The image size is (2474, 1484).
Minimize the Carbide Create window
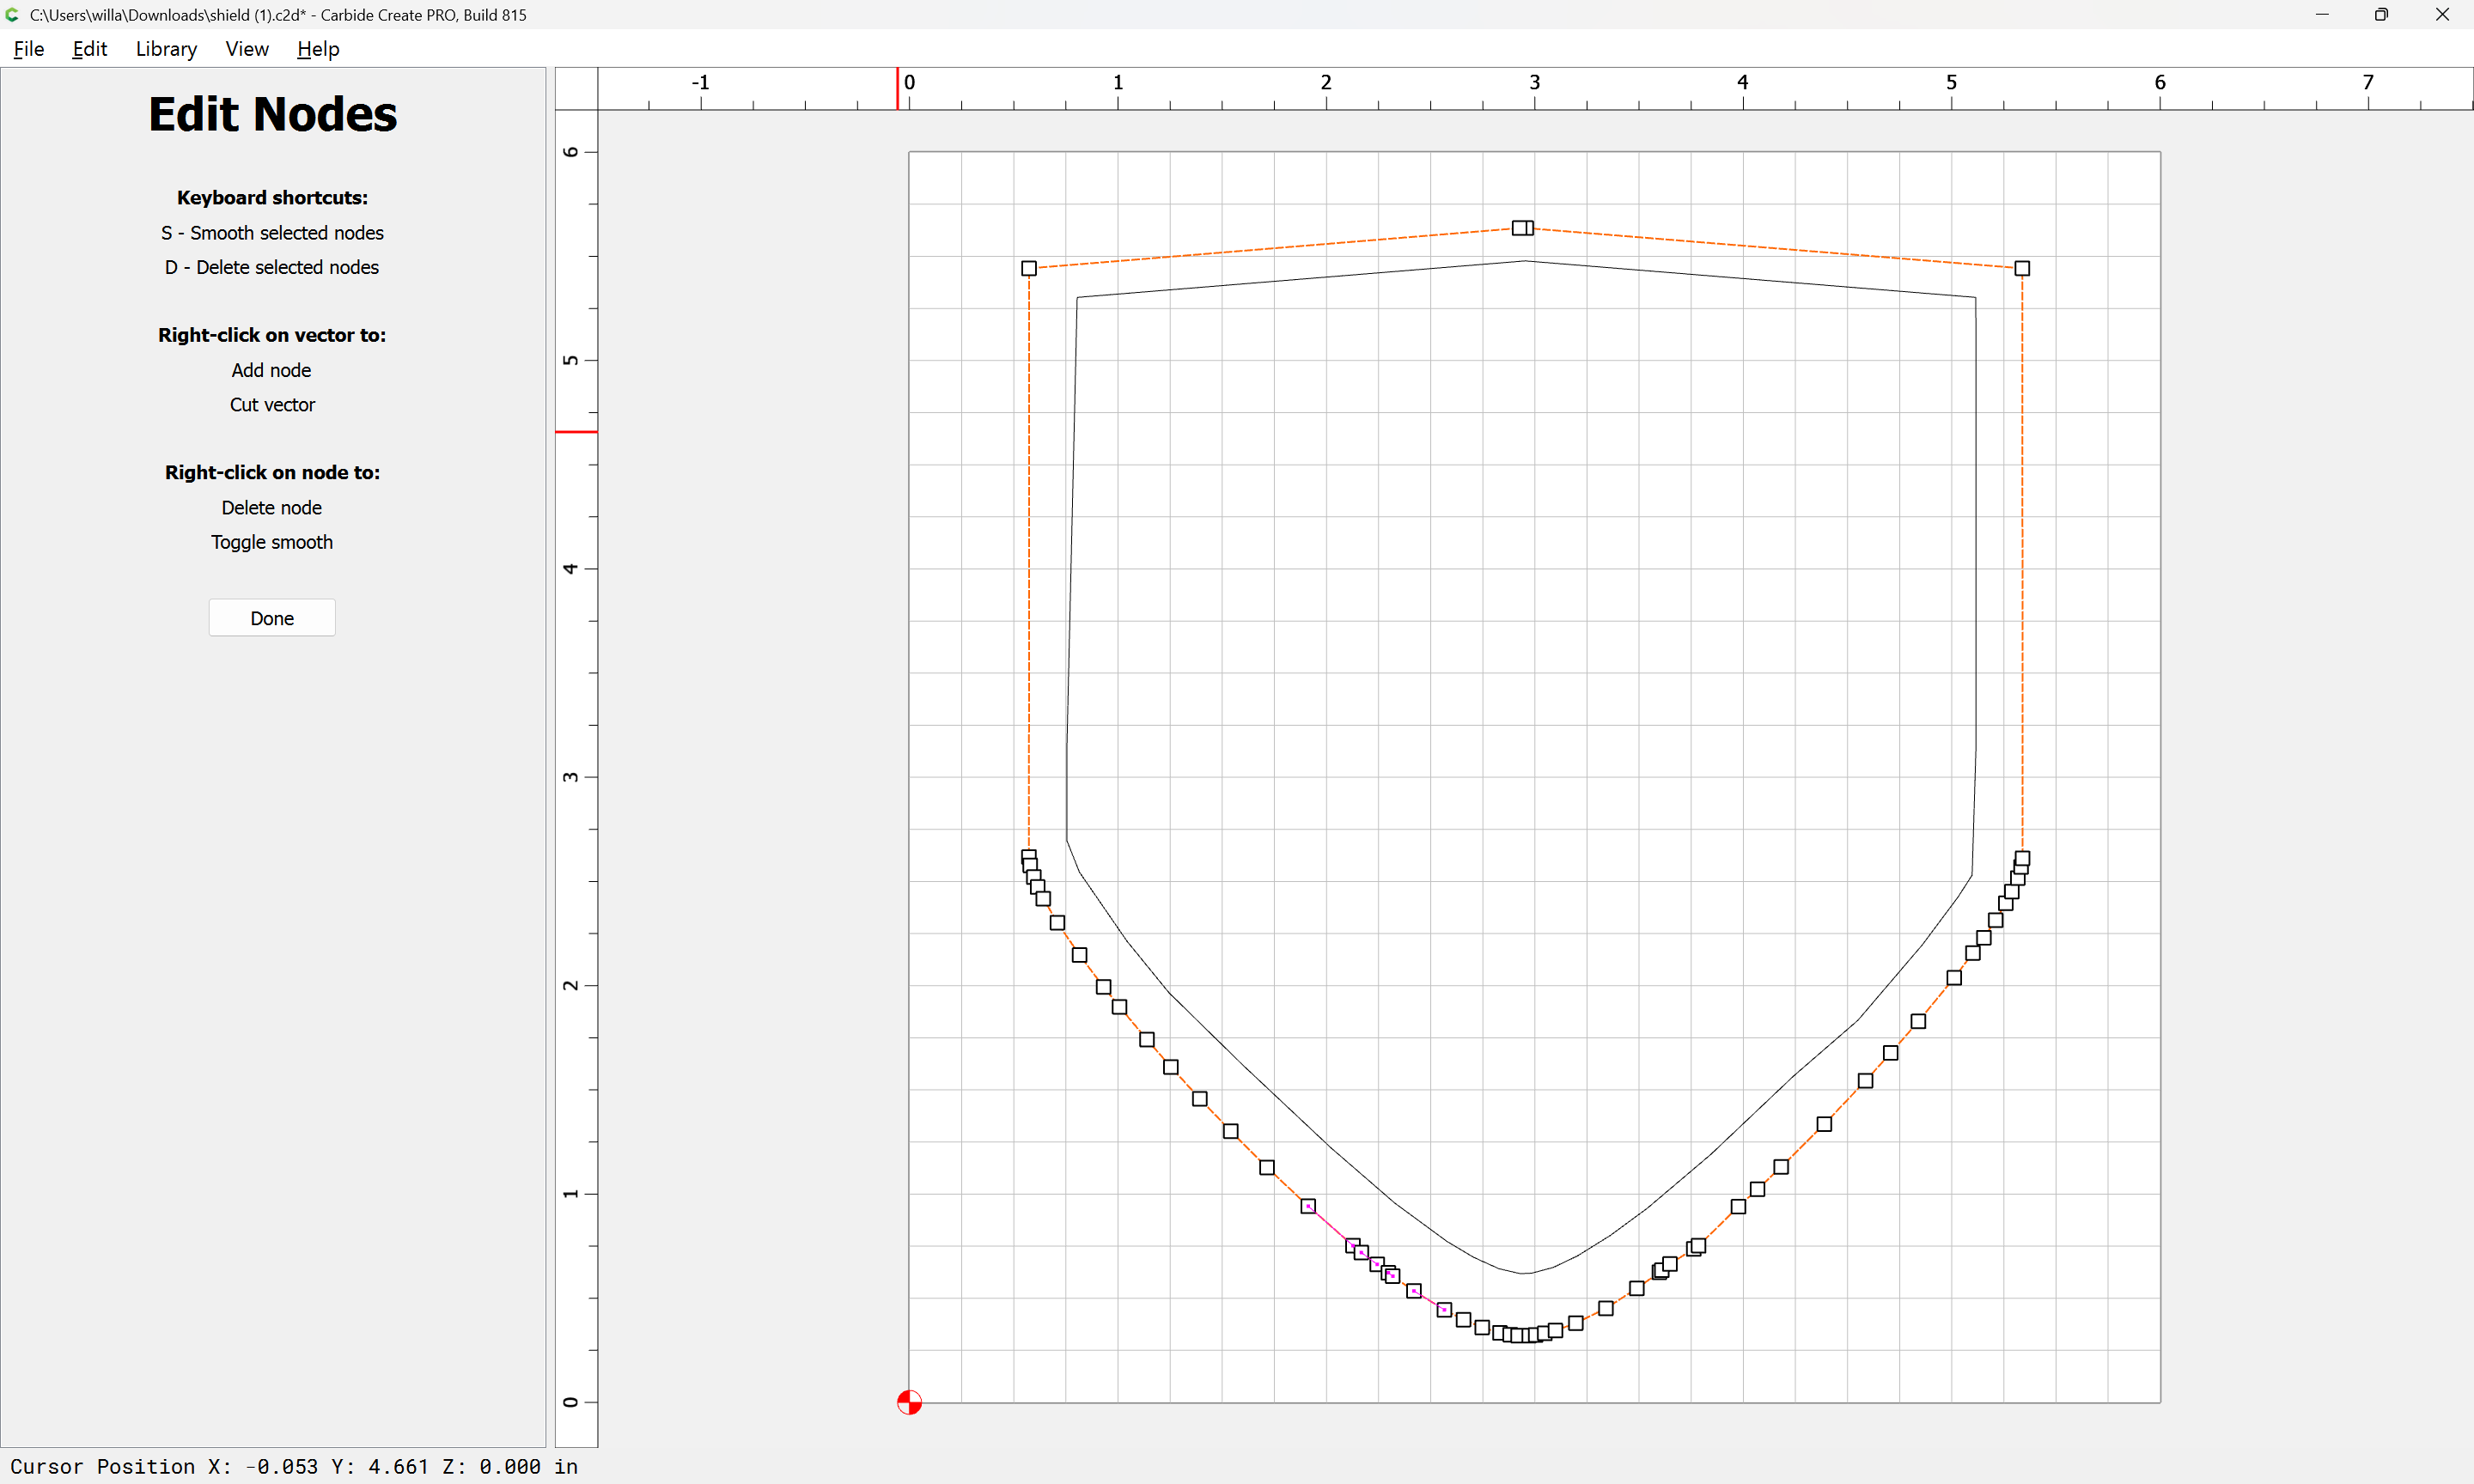tap(2322, 15)
